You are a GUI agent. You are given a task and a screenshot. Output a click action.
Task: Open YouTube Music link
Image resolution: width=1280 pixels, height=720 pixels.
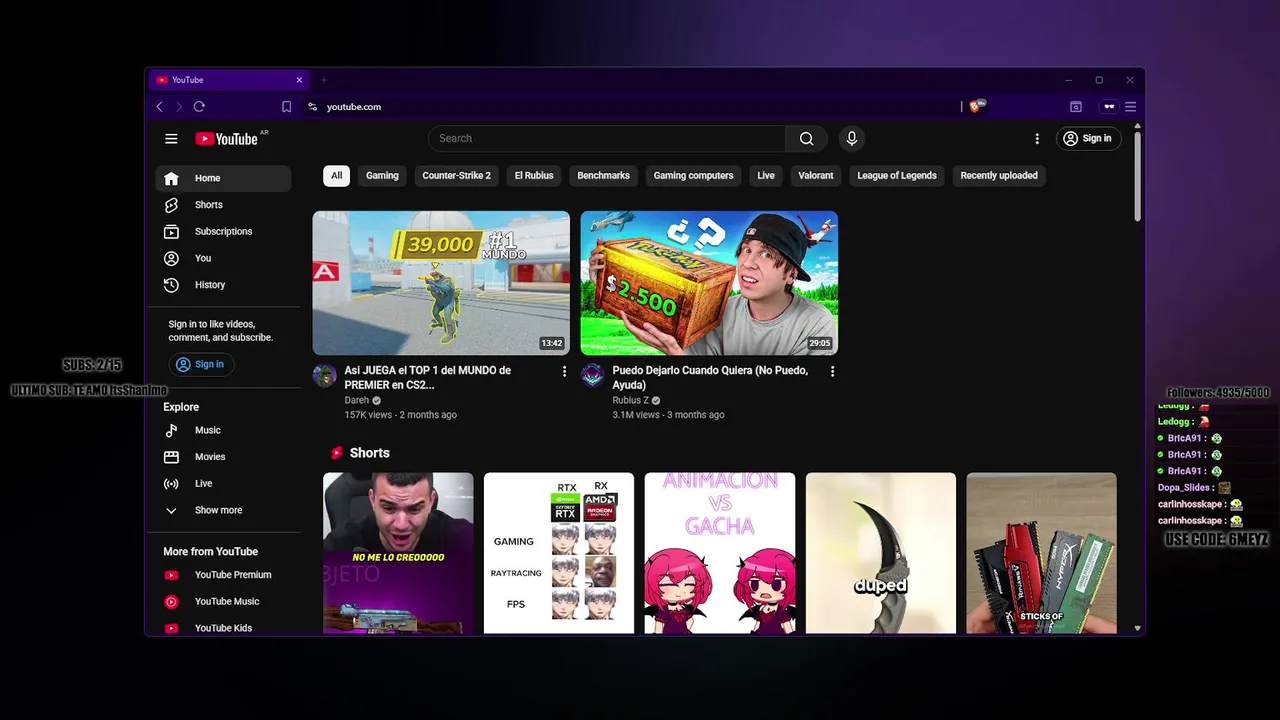[x=223, y=601]
